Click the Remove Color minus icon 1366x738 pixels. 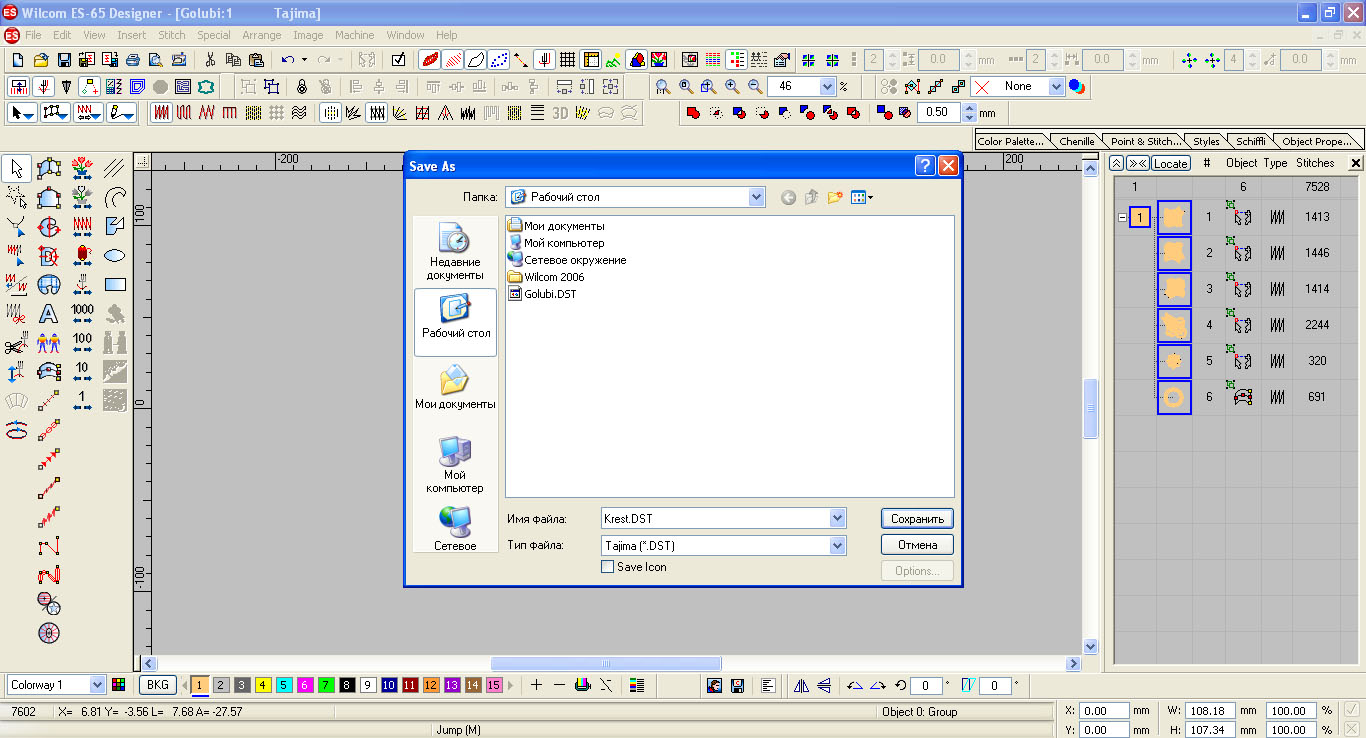click(559, 685)
